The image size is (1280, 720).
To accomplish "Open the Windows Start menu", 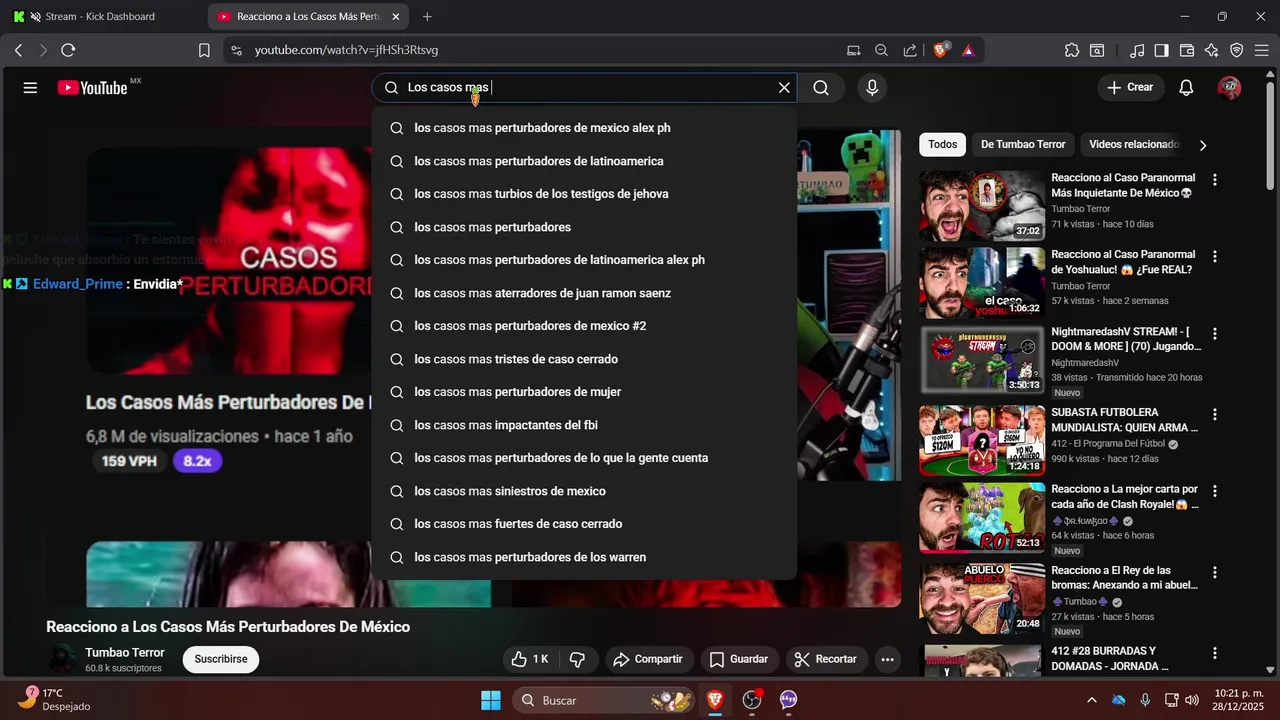I will tap(491, 700).
